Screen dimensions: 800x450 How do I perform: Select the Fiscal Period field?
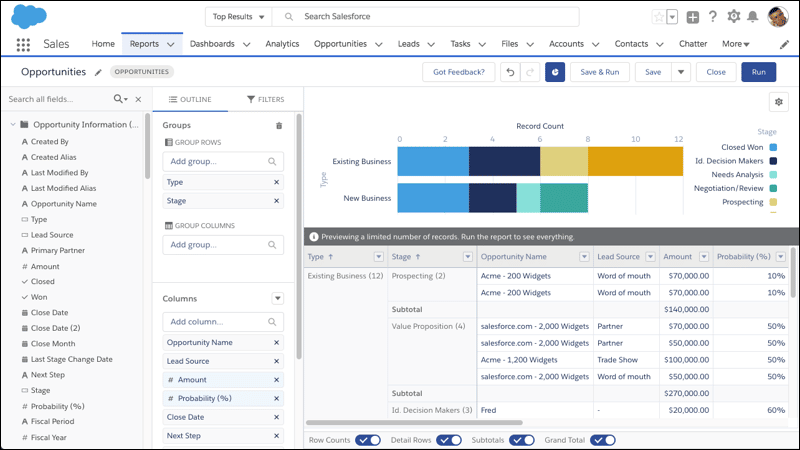coord(52,421)
